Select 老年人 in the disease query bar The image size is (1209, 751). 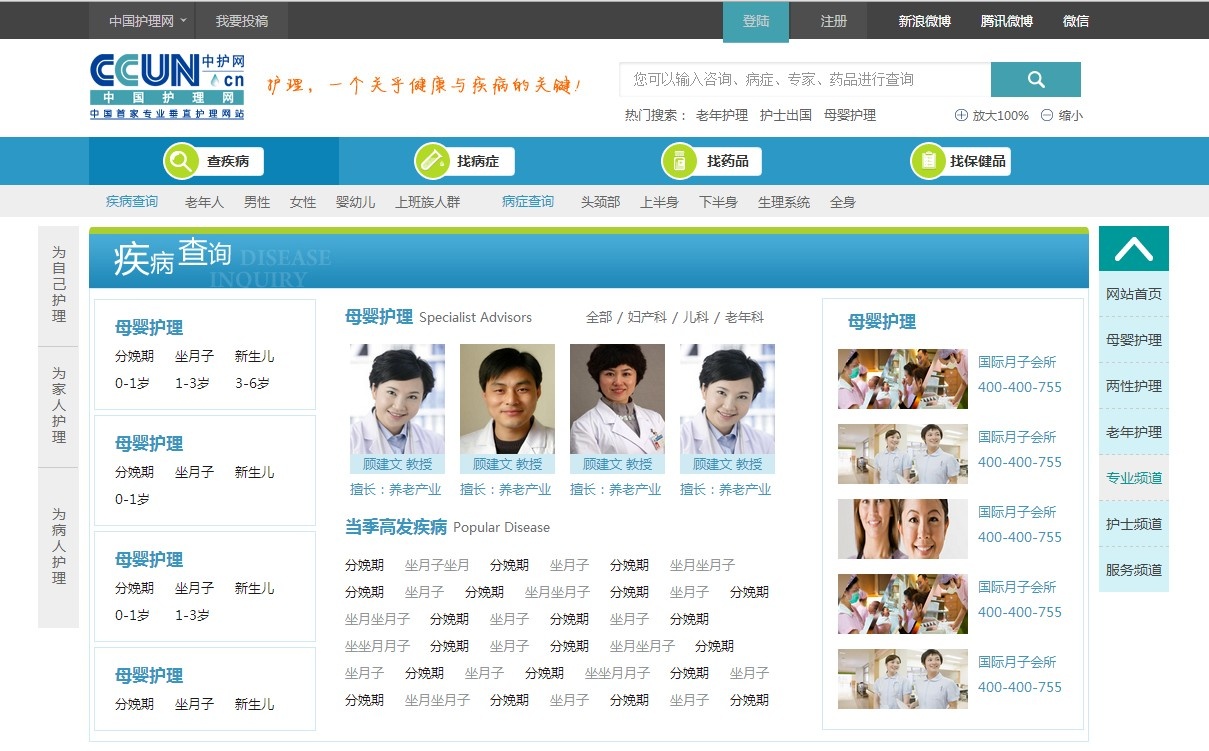point(204,202)
